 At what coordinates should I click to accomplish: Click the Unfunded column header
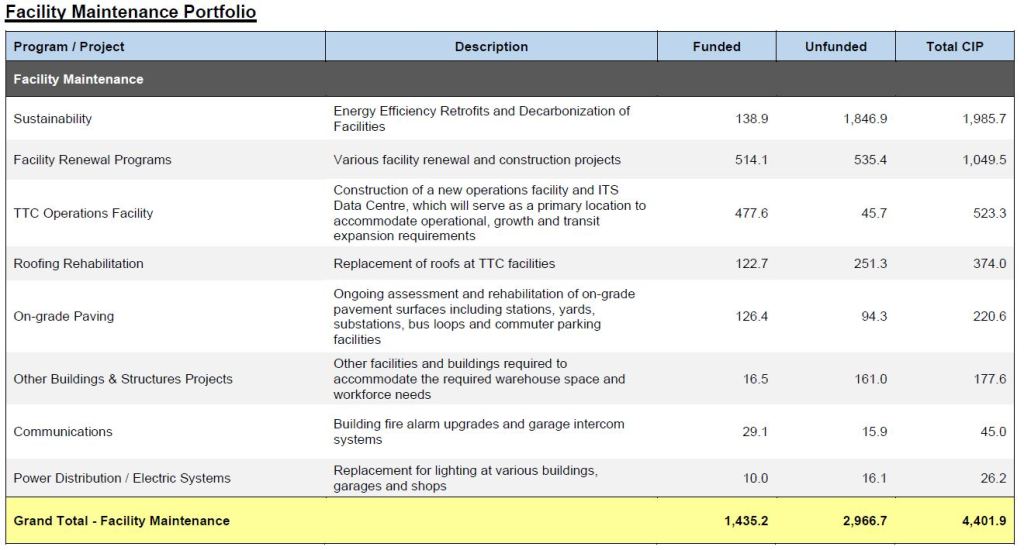click(835, 47)
